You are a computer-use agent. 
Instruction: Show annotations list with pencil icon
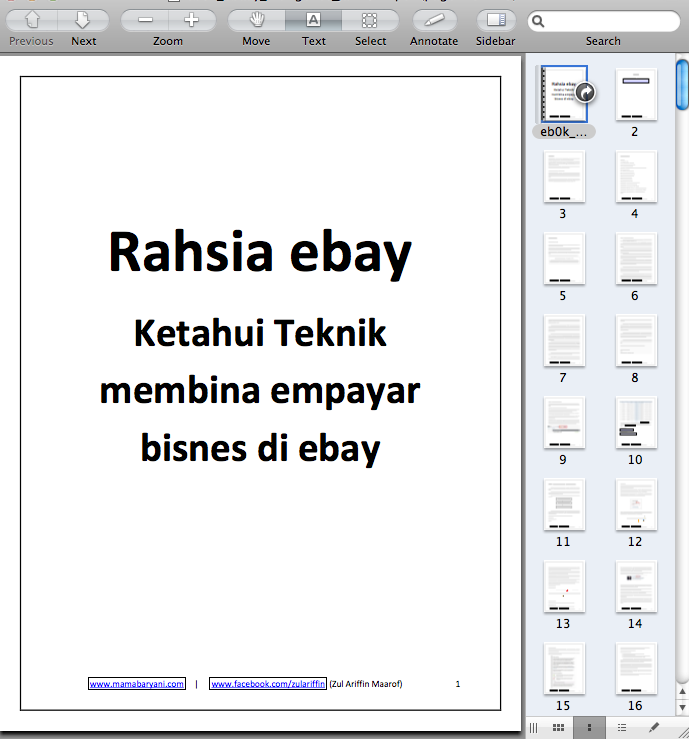coord(654,727)
